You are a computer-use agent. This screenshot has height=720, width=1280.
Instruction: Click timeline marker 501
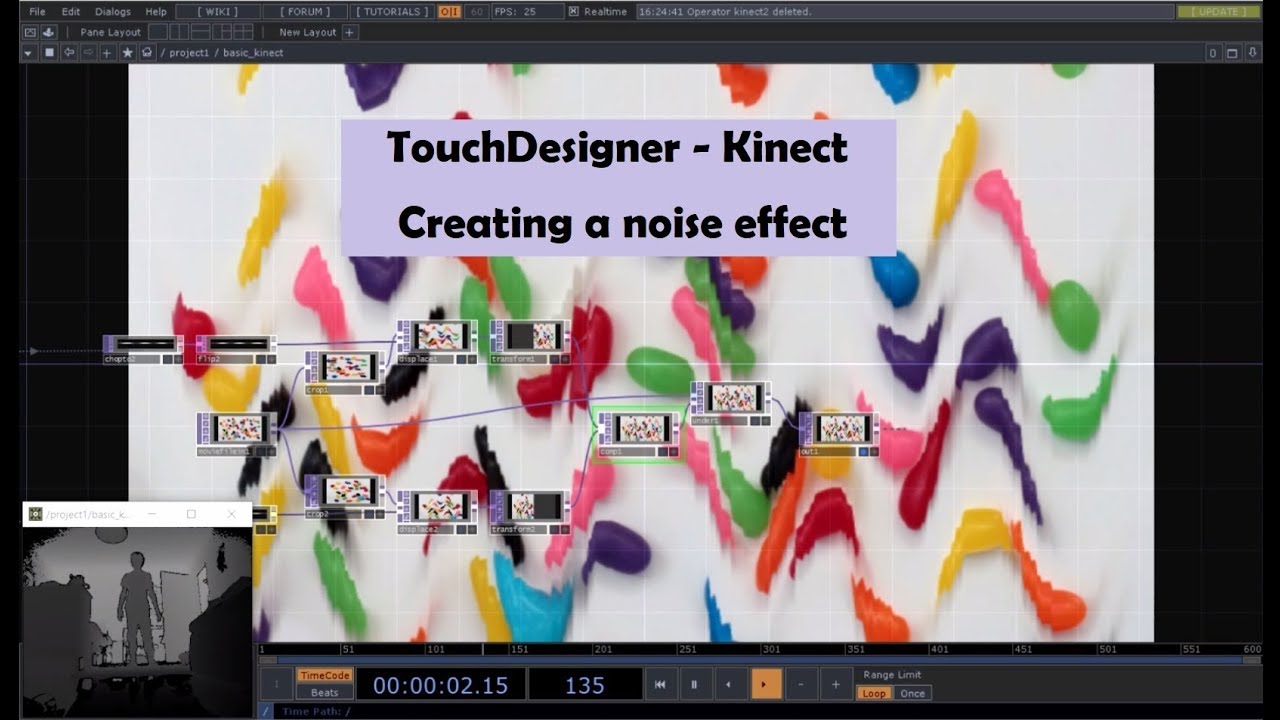[1107, 650]
